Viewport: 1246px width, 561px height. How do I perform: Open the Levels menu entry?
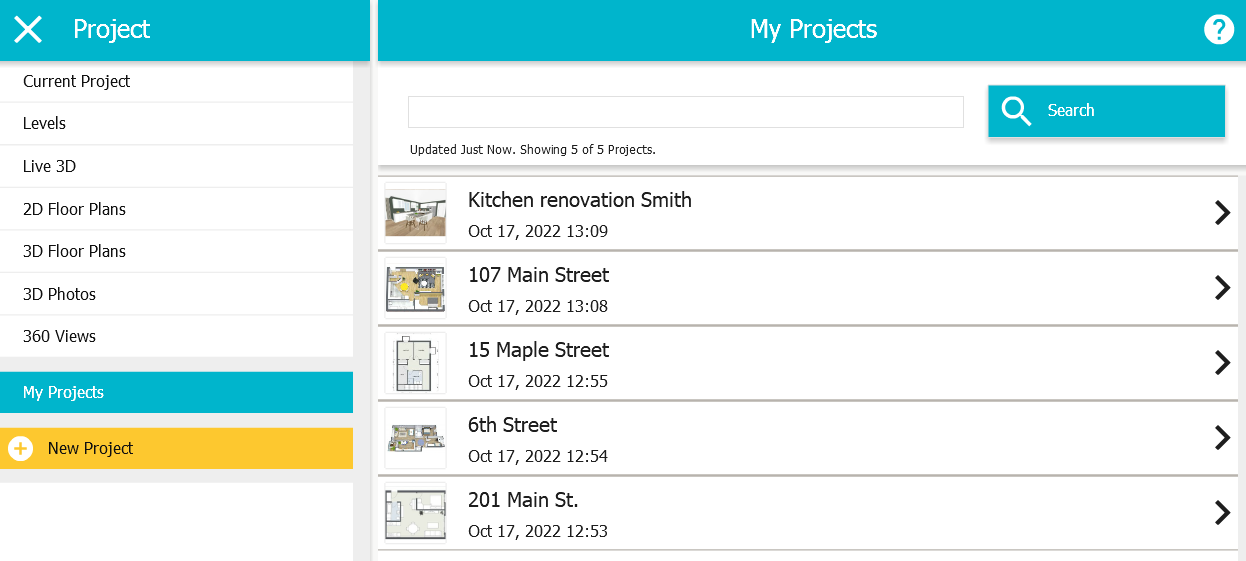click(x=176, y=124)
